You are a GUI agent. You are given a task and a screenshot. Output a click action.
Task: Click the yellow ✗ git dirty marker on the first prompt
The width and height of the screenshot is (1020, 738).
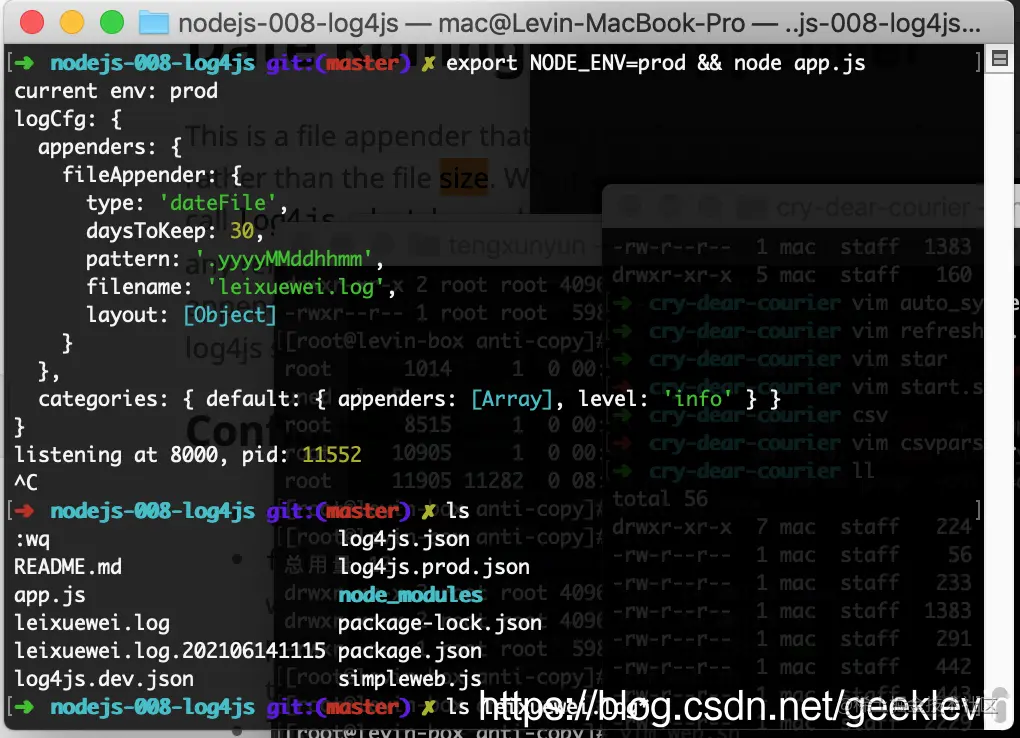tap(428, 64)
